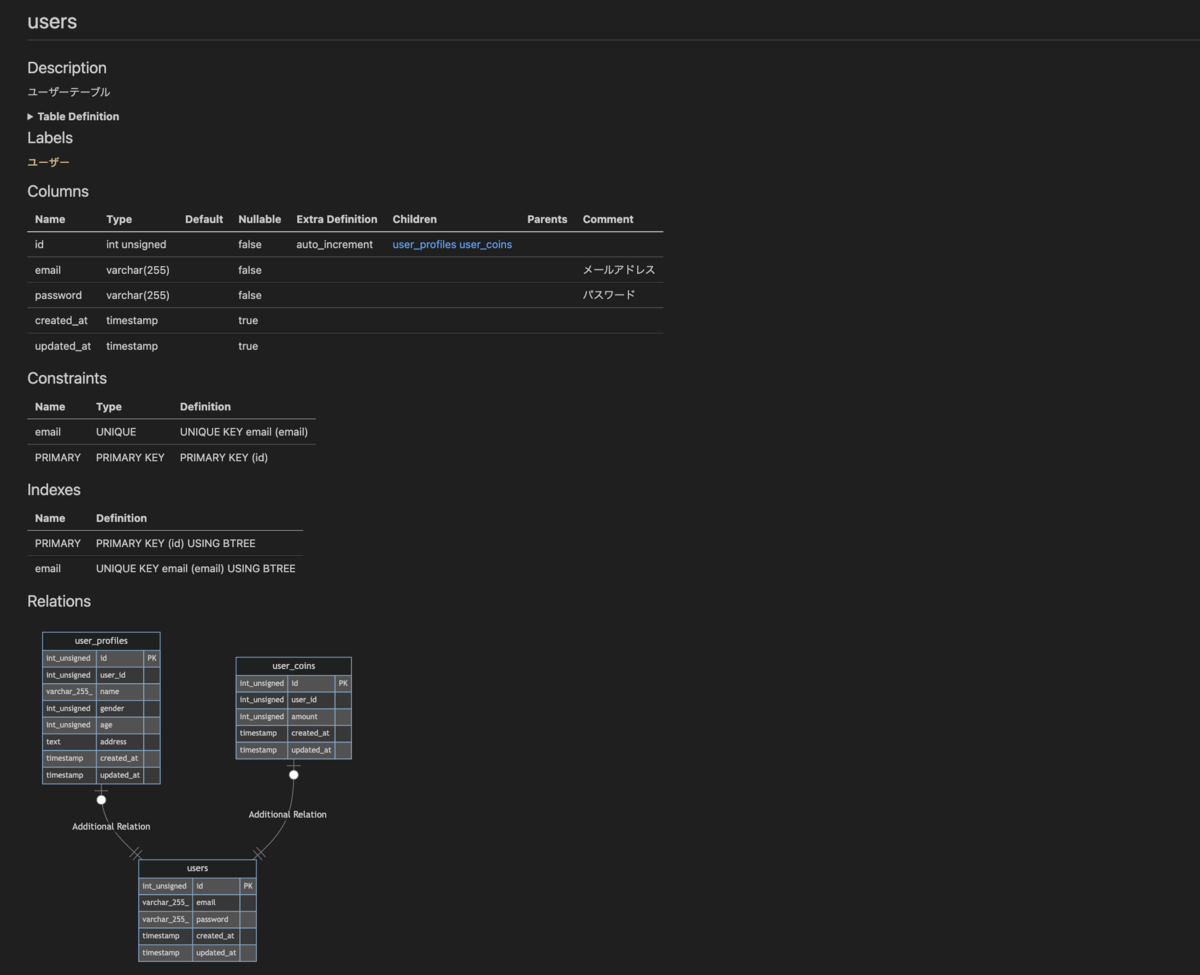This screenshot has height=975, width=1200.
Task: Select the gender field in user_profiles diagram
Action: click(120, 708)
